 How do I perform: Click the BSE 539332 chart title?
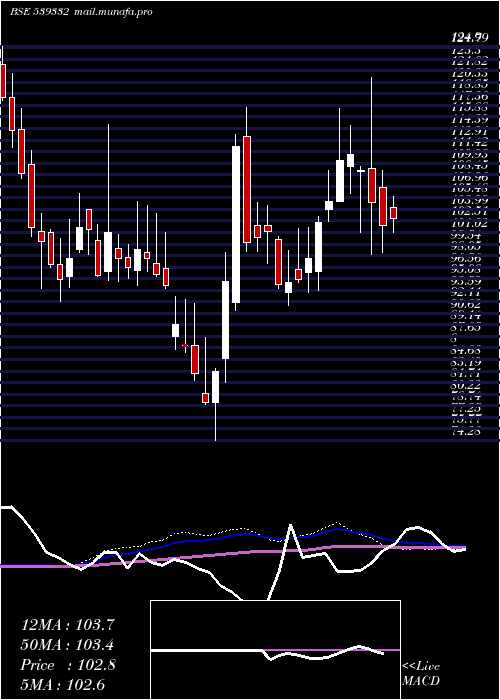[x=39, y=12]
